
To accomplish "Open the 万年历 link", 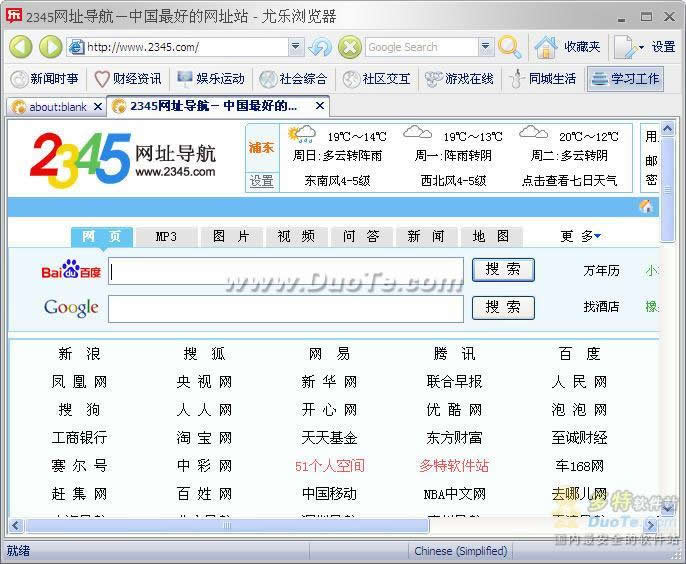I will 602,271.
